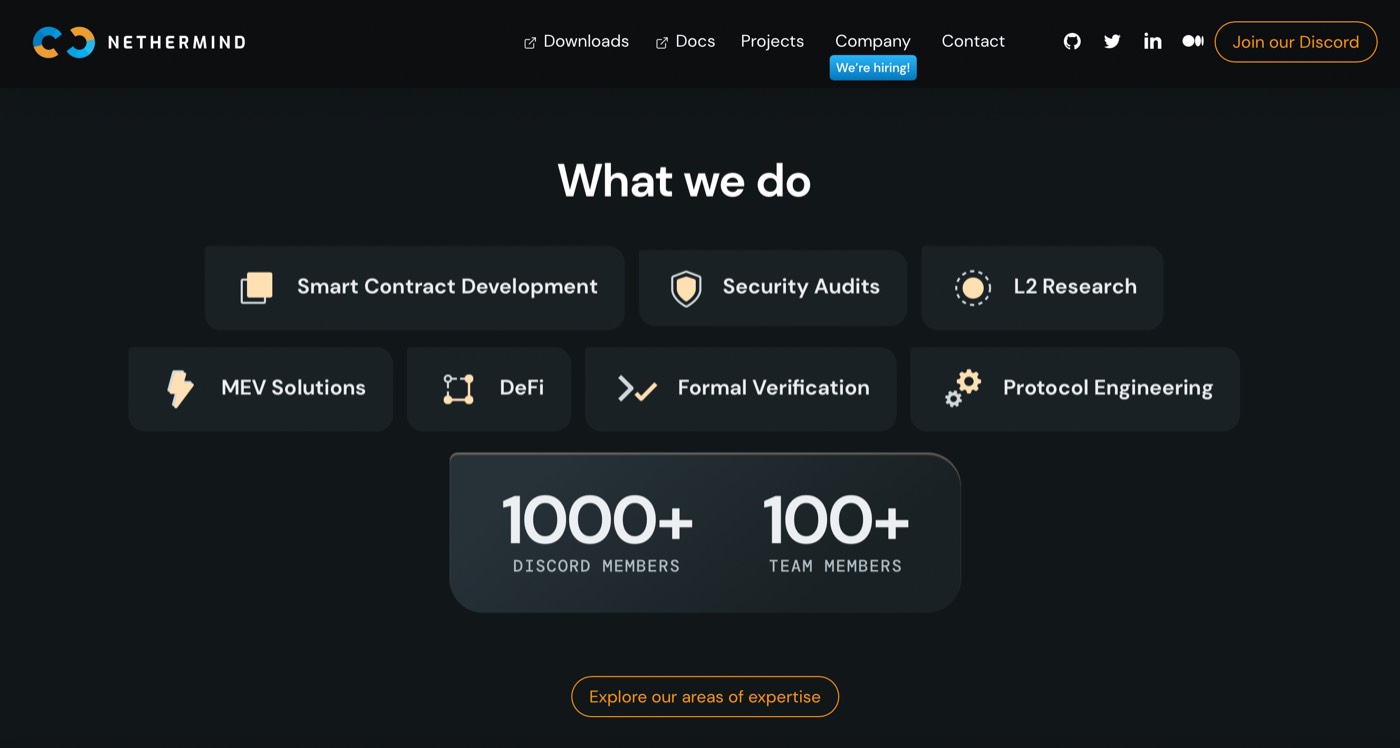
Task: Click the TEAM MEMBERS caption
Action: point(835,566)
